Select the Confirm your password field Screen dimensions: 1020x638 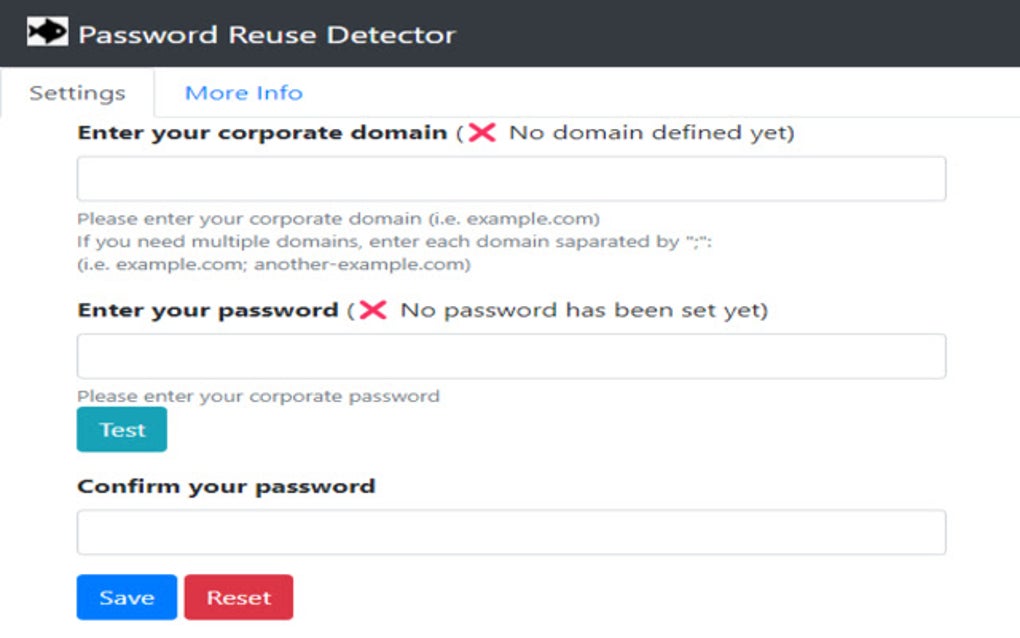coord(511,532)
